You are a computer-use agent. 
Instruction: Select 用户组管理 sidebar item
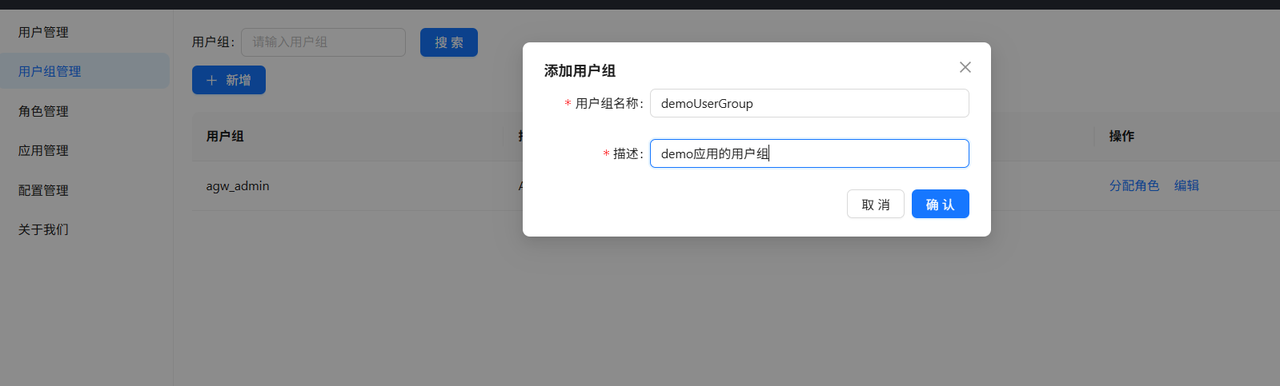pos(49,71)
